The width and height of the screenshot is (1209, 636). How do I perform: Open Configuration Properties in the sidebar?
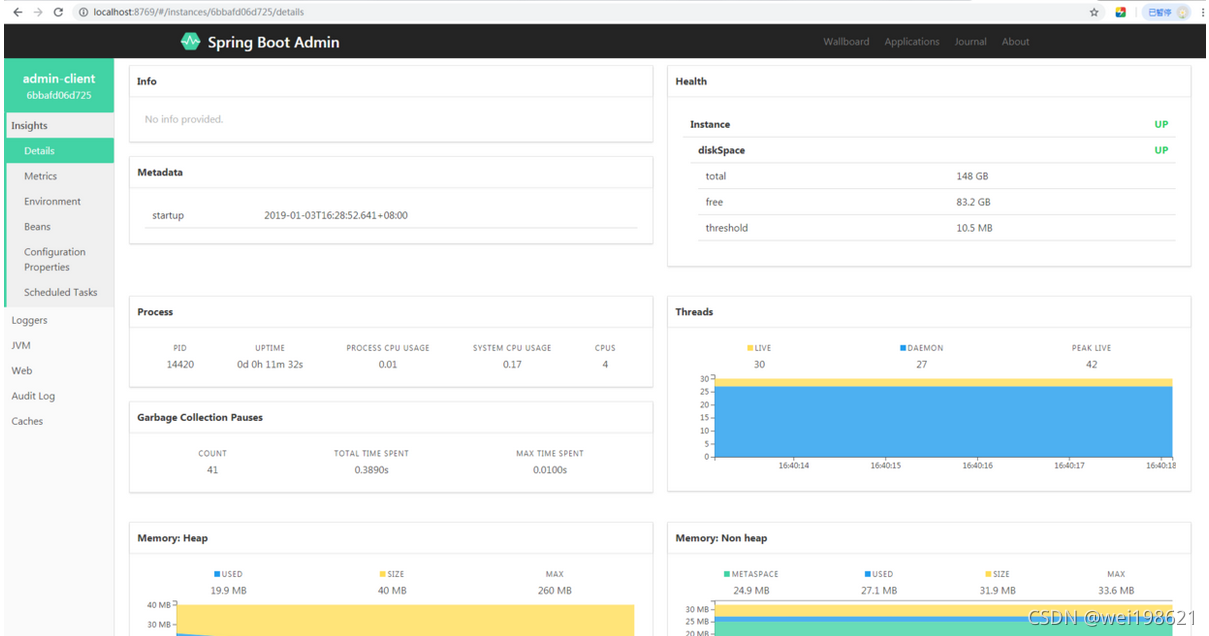pyautogui.click(x=59, y=260)
